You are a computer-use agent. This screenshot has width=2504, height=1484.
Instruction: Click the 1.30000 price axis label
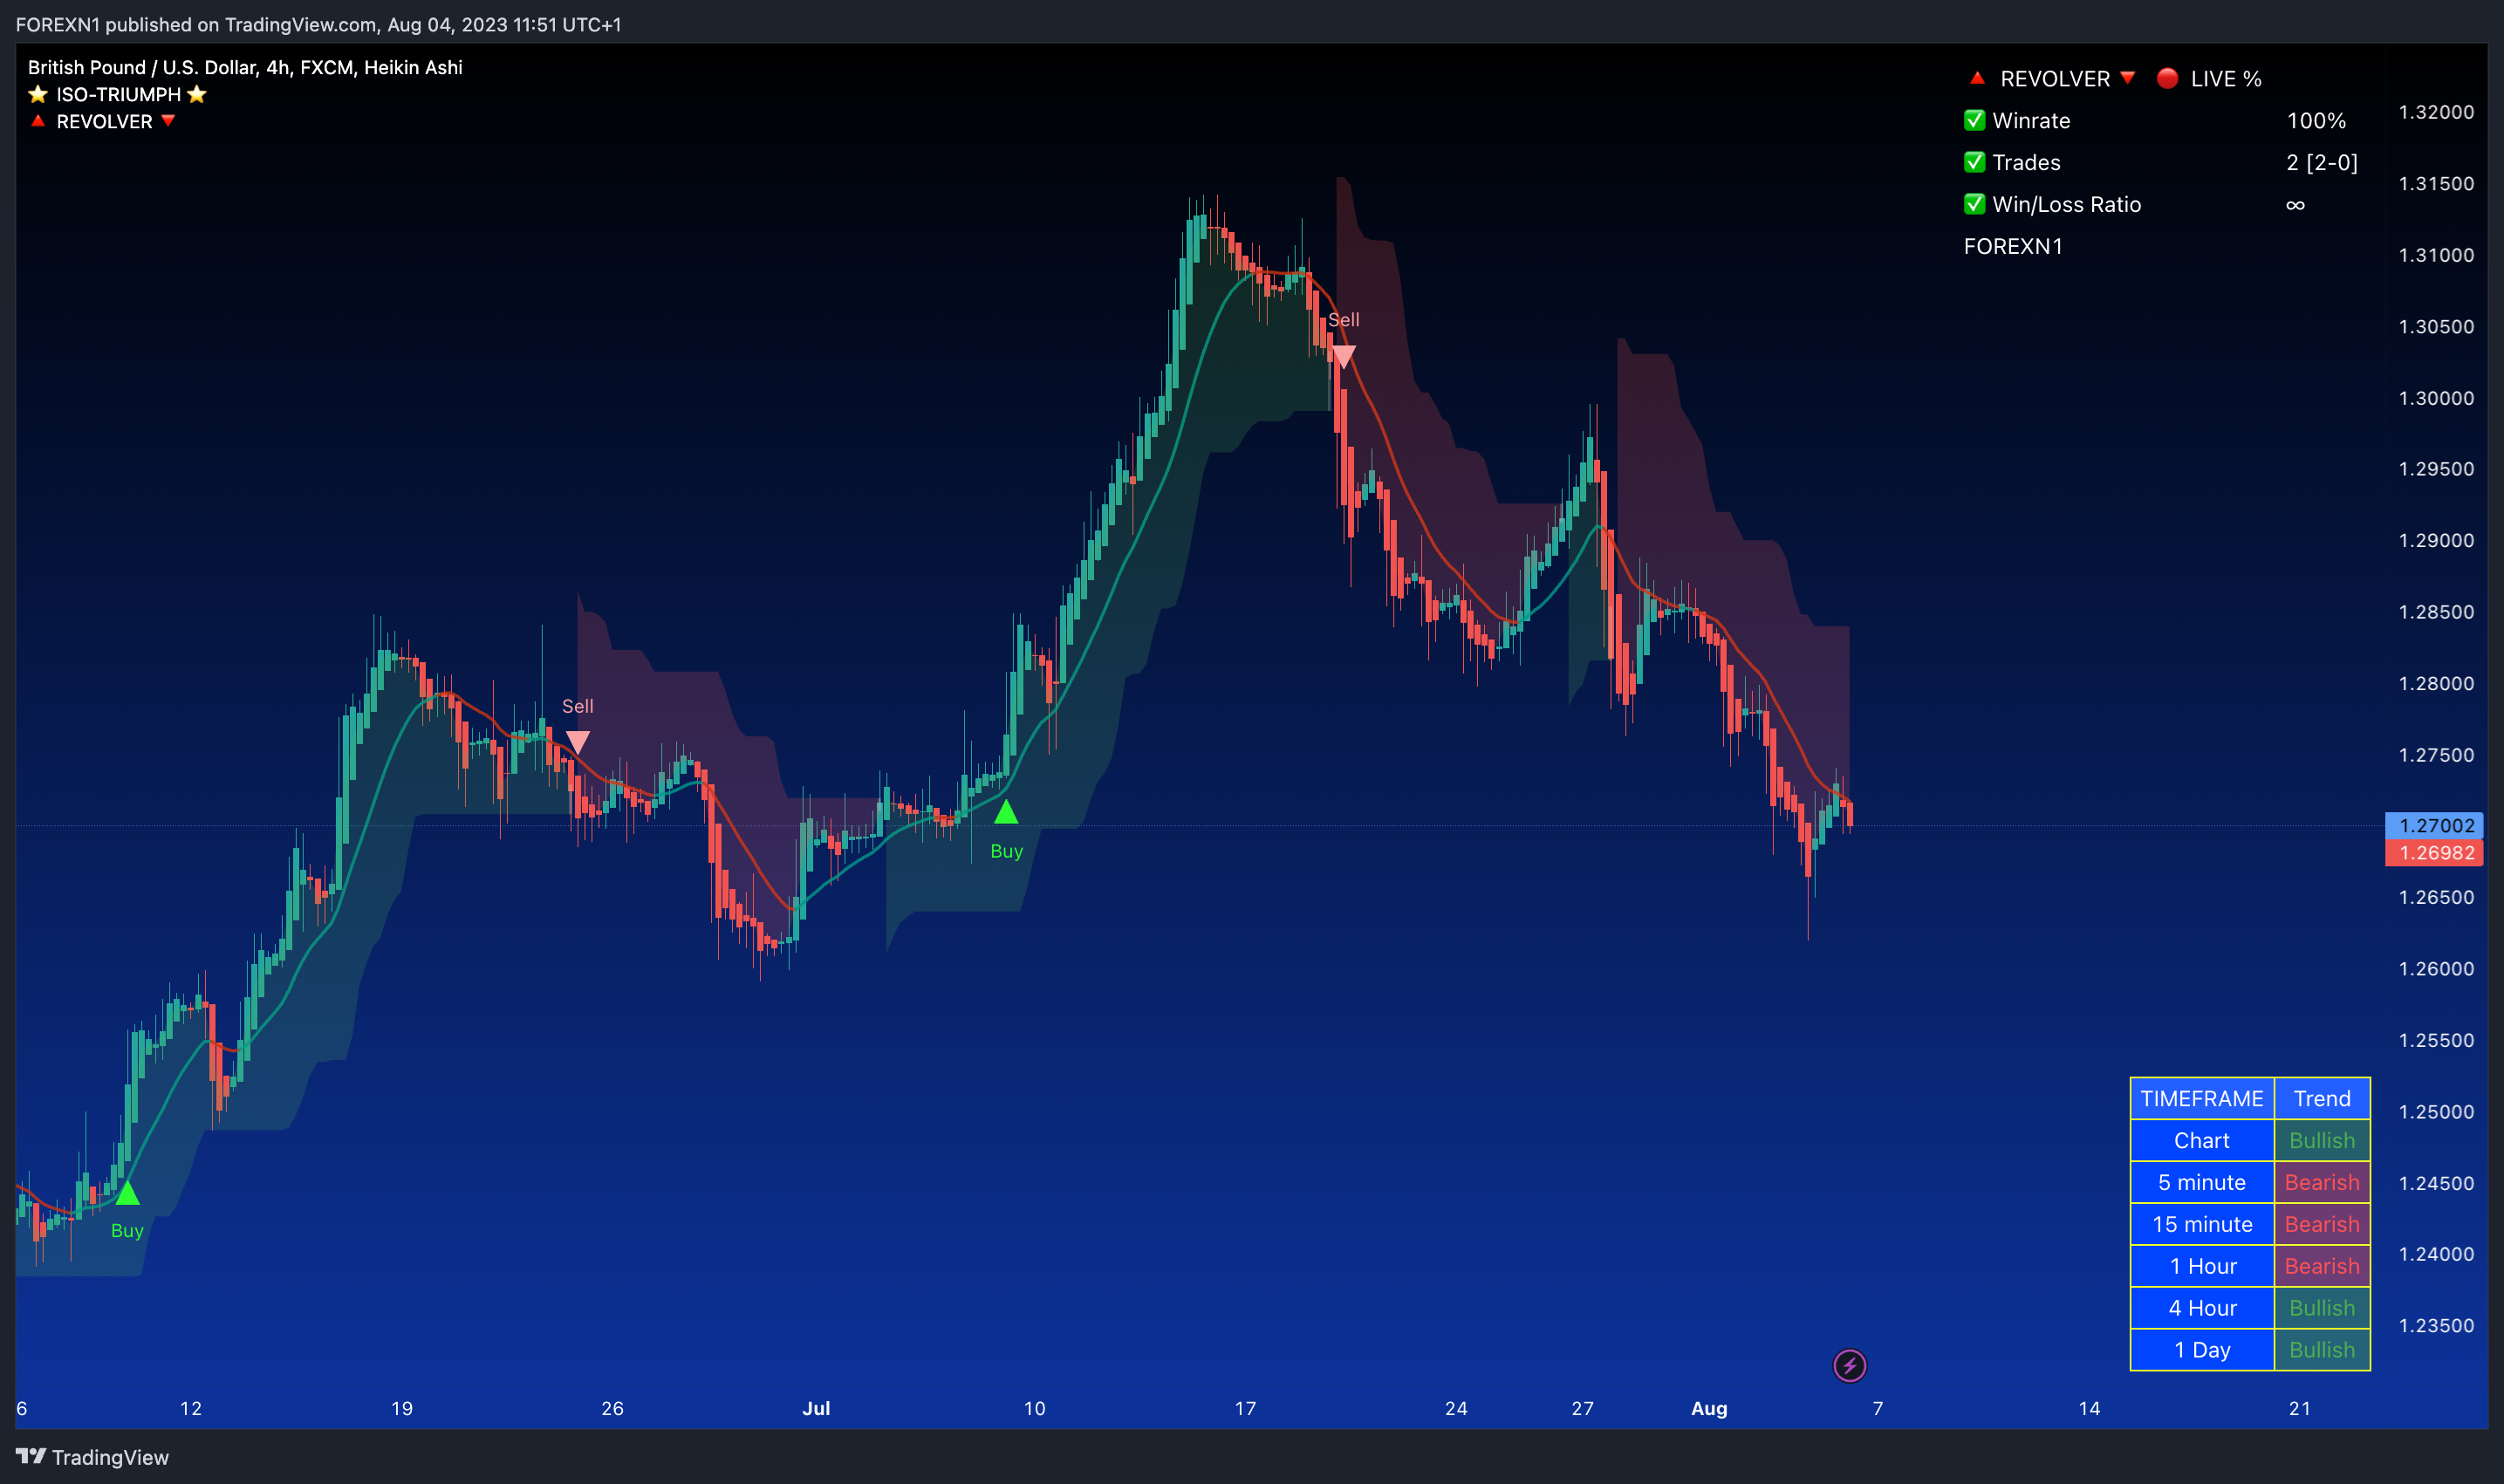(x=2436, y=398)
